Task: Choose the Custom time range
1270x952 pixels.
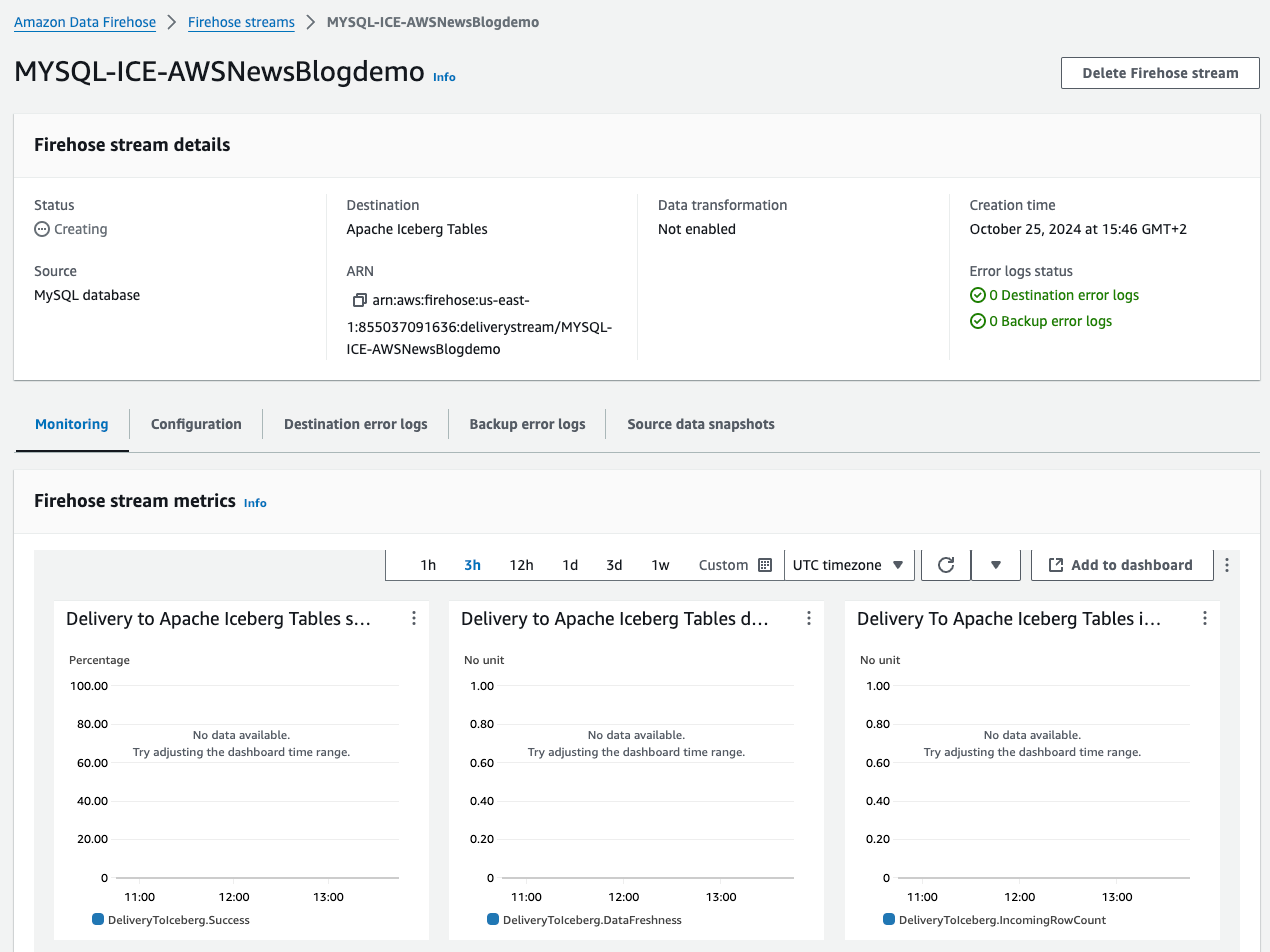Action: click(x=723, y=565)
